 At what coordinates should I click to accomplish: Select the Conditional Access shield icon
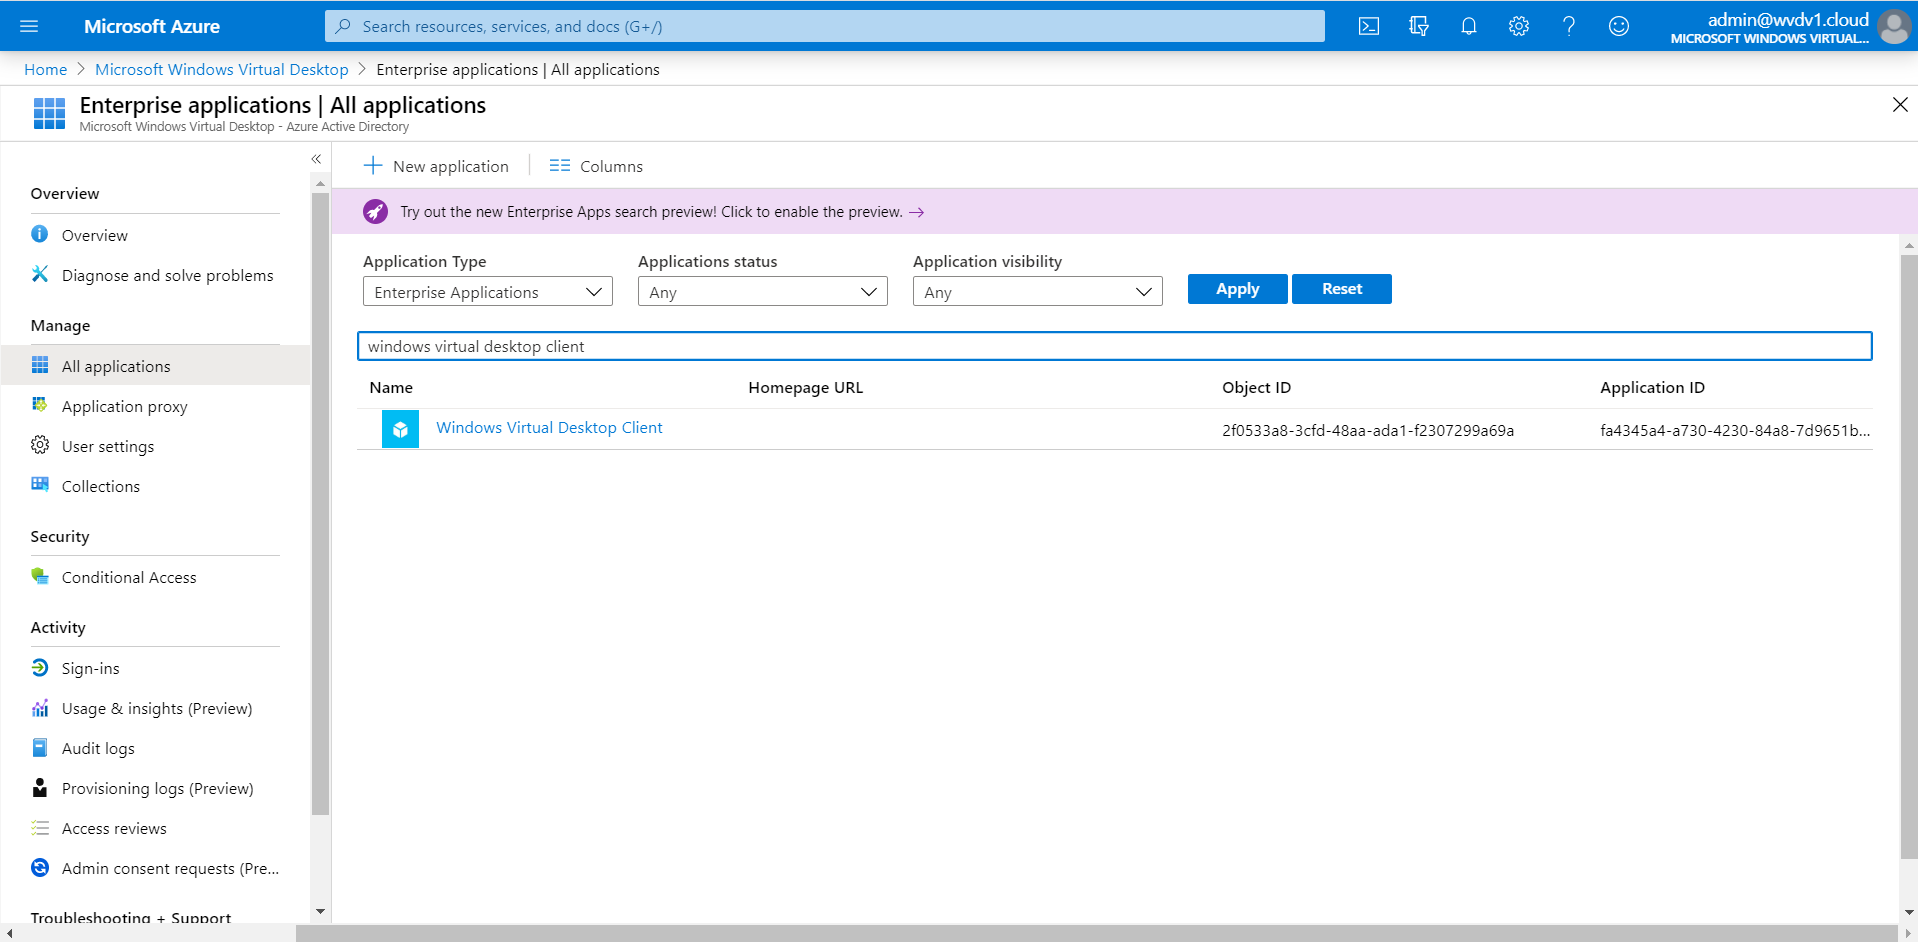pos(40,577)
